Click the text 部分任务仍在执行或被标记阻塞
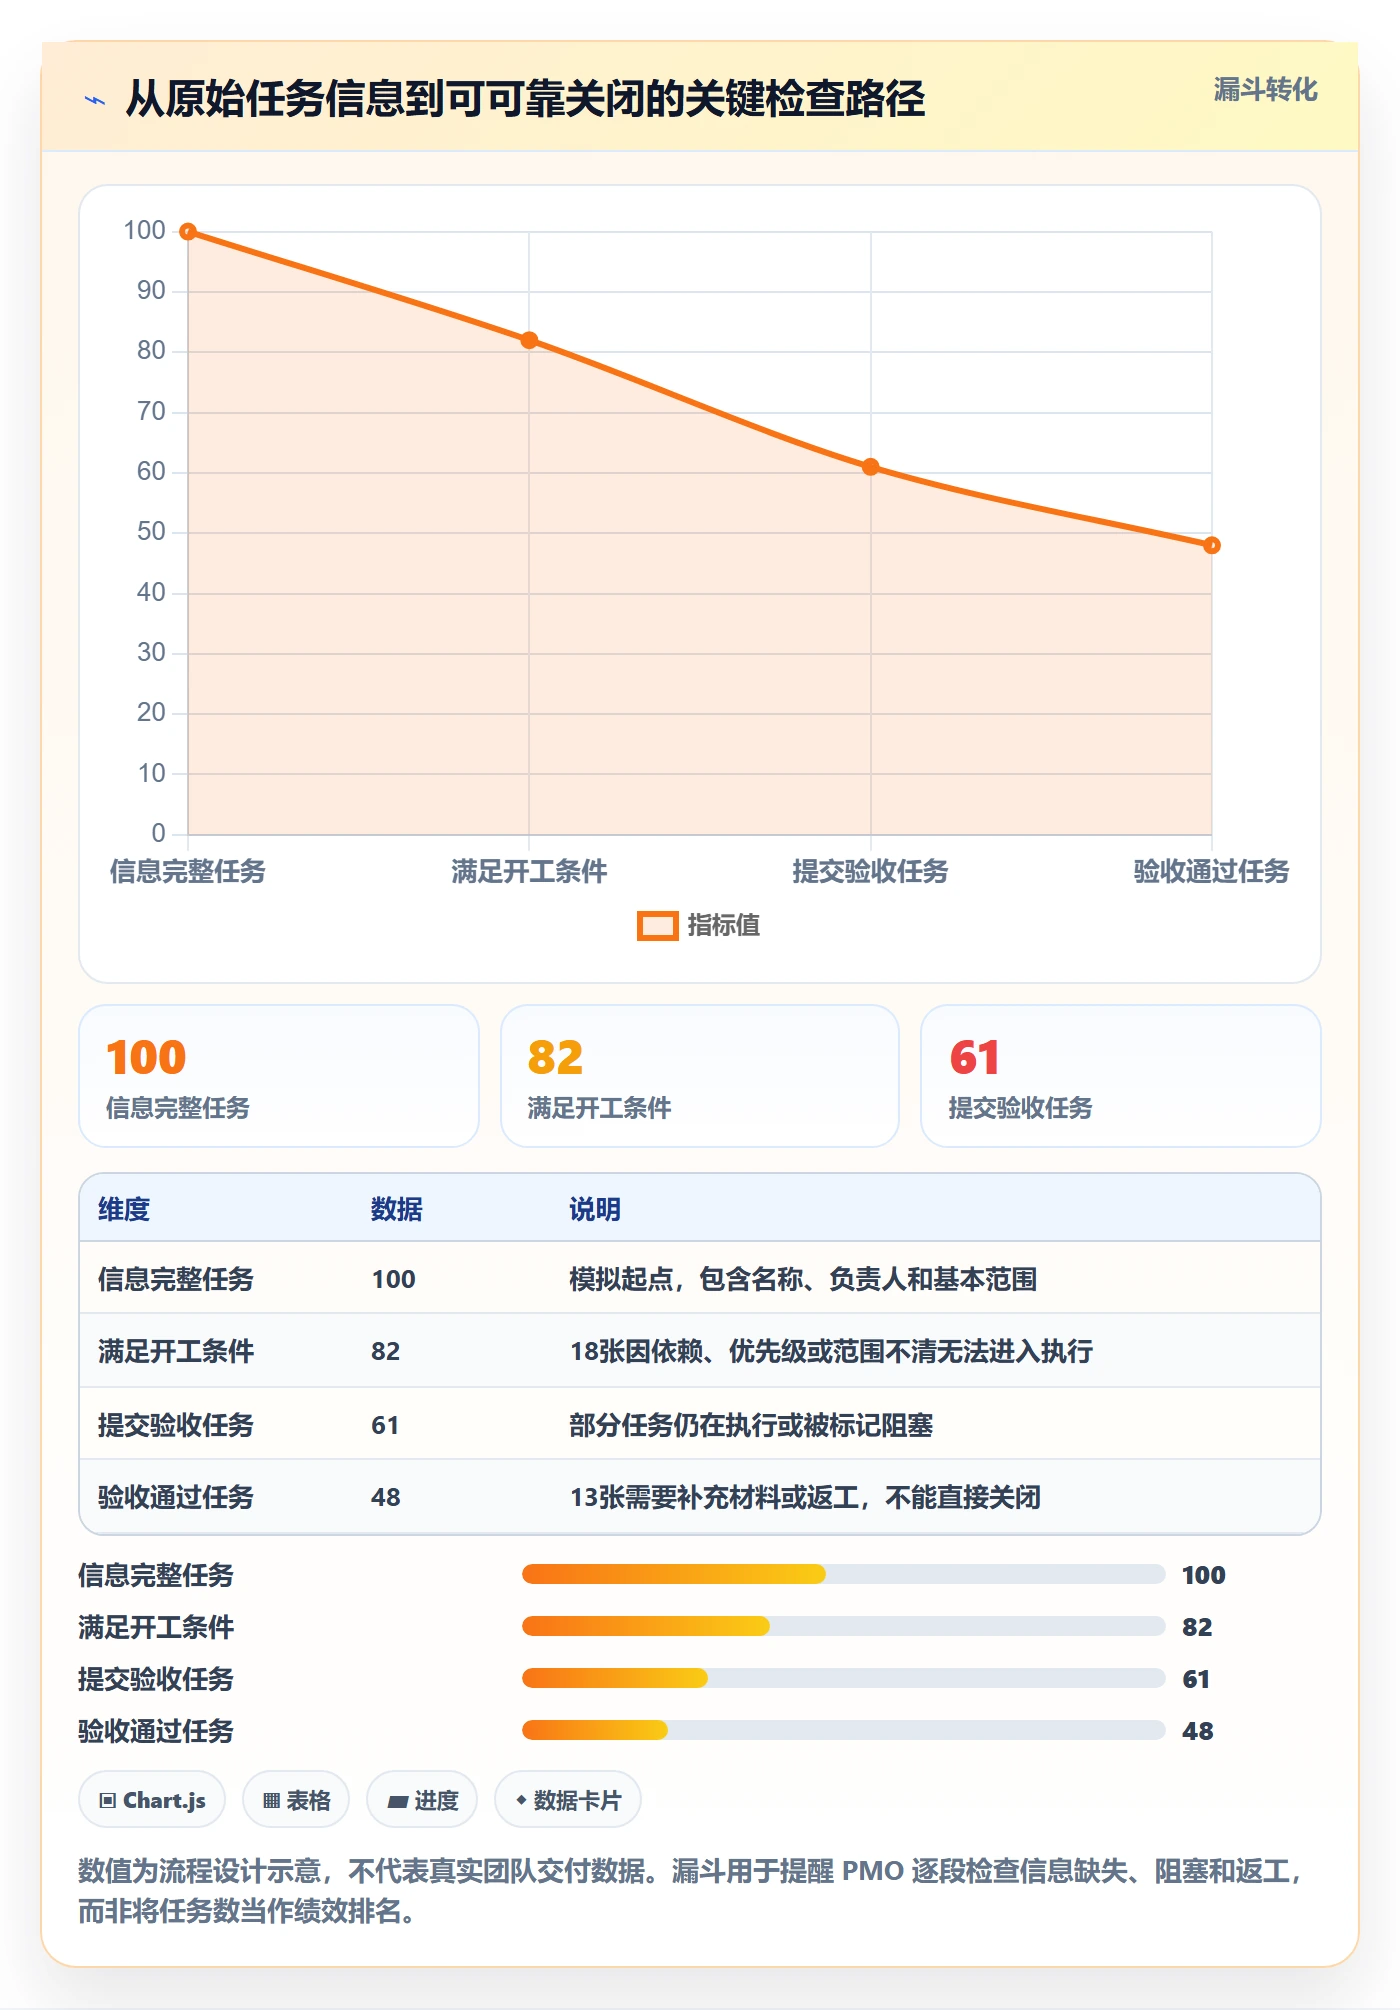The width and height of the screenshot is (1400, 2010). point(751,1425)
